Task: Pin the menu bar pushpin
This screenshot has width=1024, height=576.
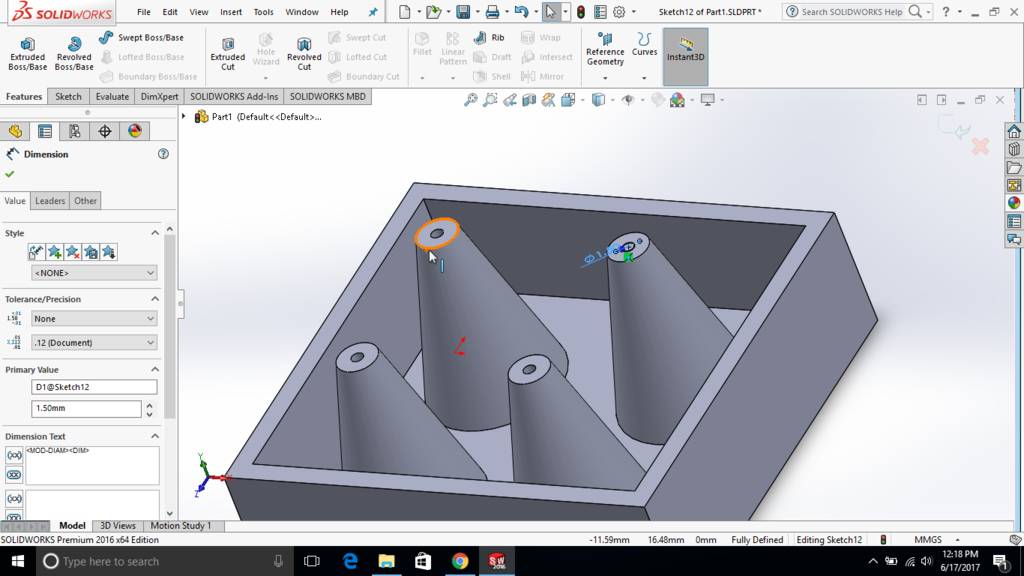Action: pyautogui.click(x=373, y=12)
